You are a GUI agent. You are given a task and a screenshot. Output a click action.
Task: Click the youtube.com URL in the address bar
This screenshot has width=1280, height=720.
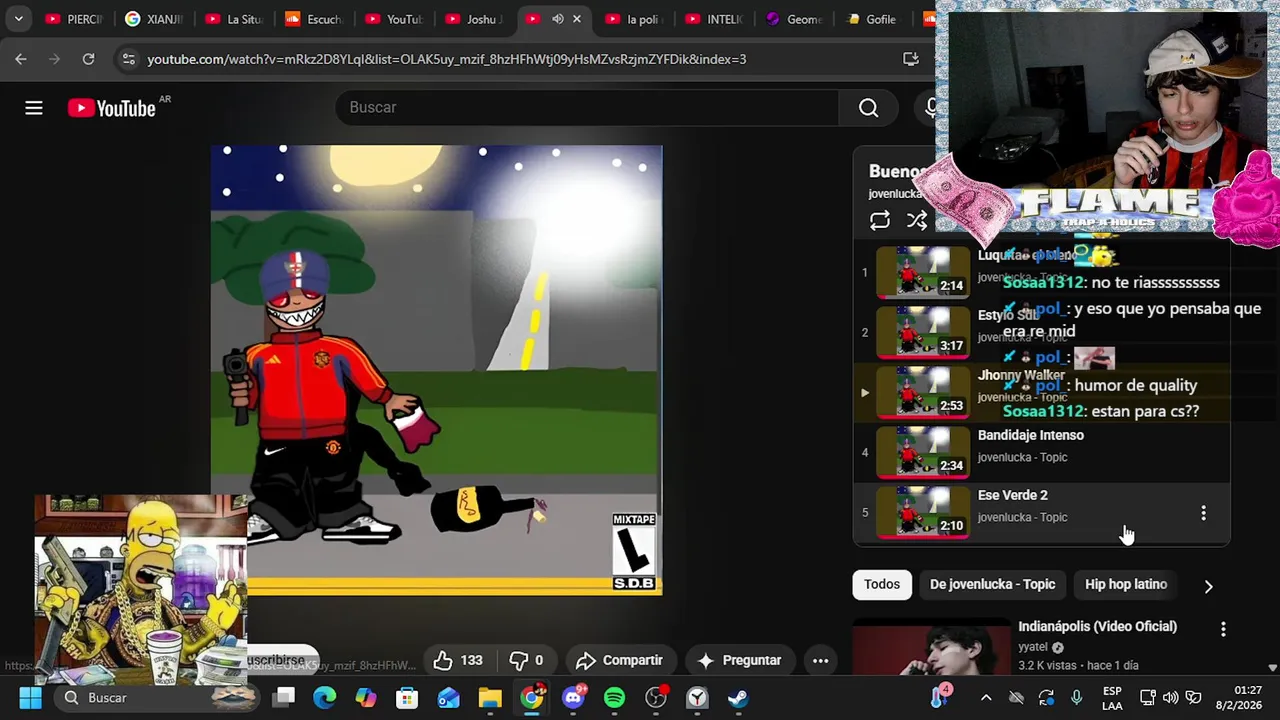[446, 59]
